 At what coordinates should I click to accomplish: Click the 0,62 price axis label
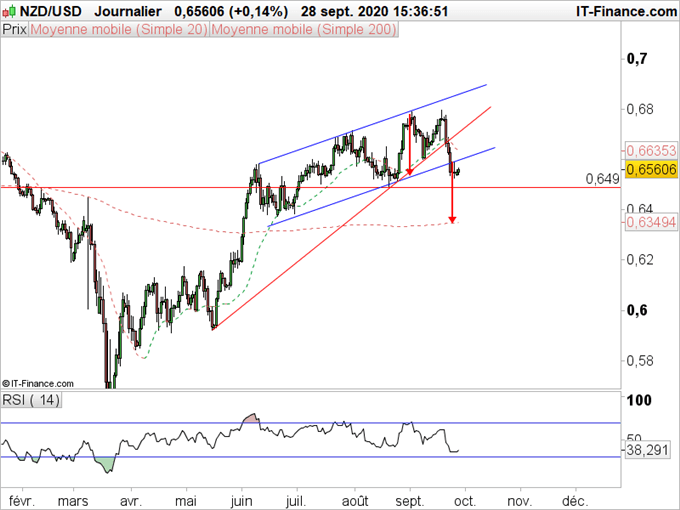coord(640,259)
